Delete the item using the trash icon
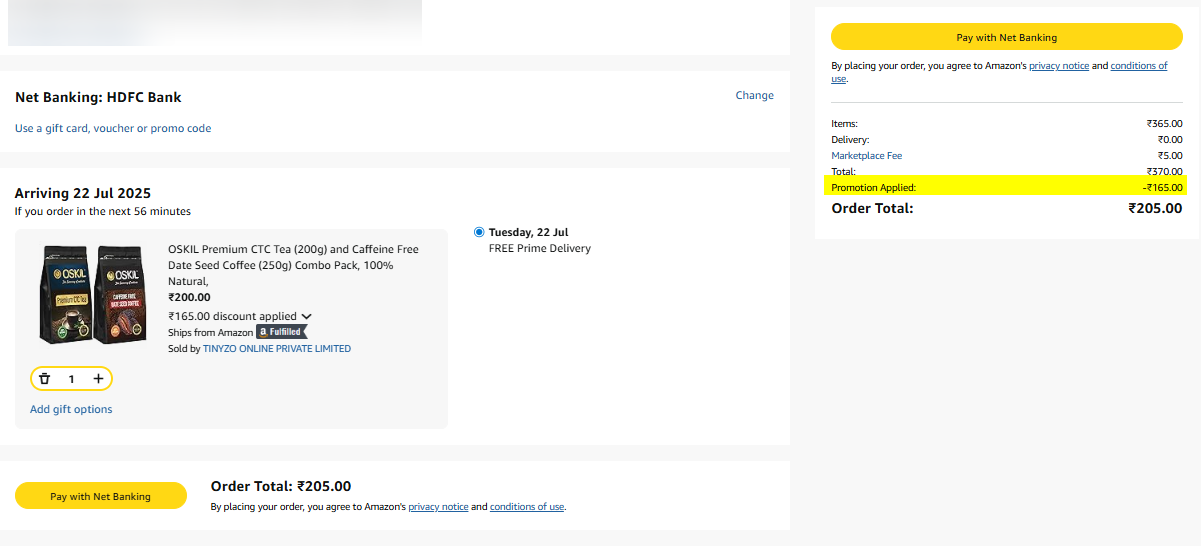The height and width of the screenshot is (546, 1201). pos(45,379)
